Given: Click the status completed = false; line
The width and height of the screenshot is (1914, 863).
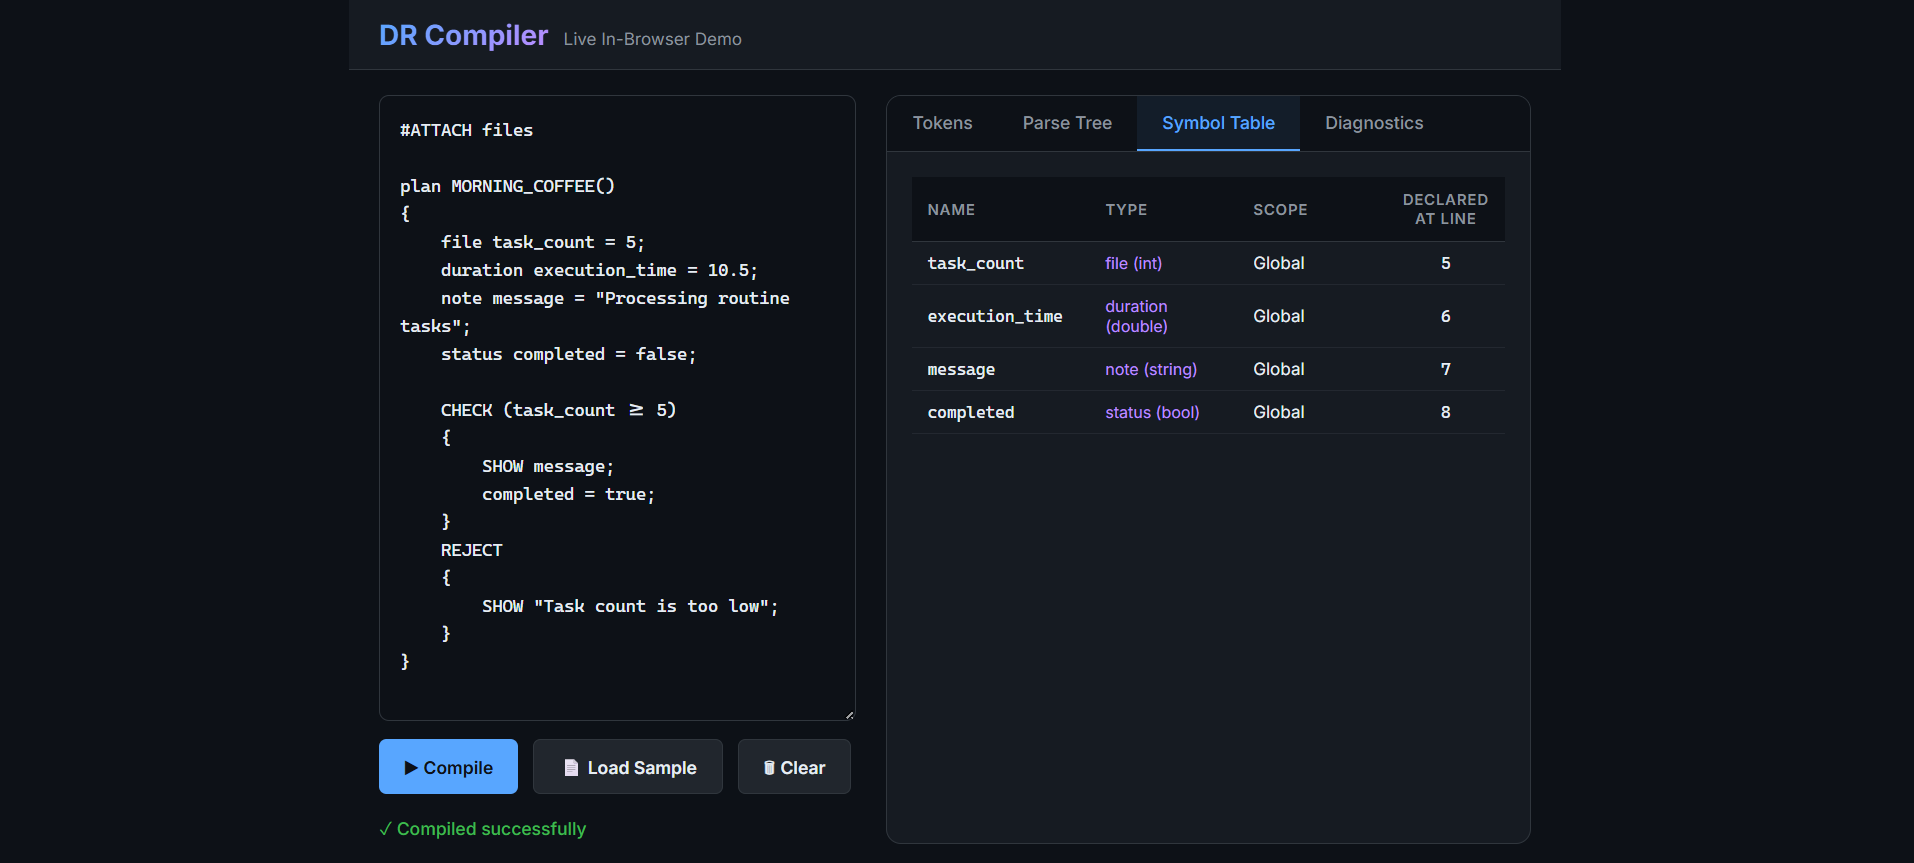Looking at the screenshot, I should [568, 354].
